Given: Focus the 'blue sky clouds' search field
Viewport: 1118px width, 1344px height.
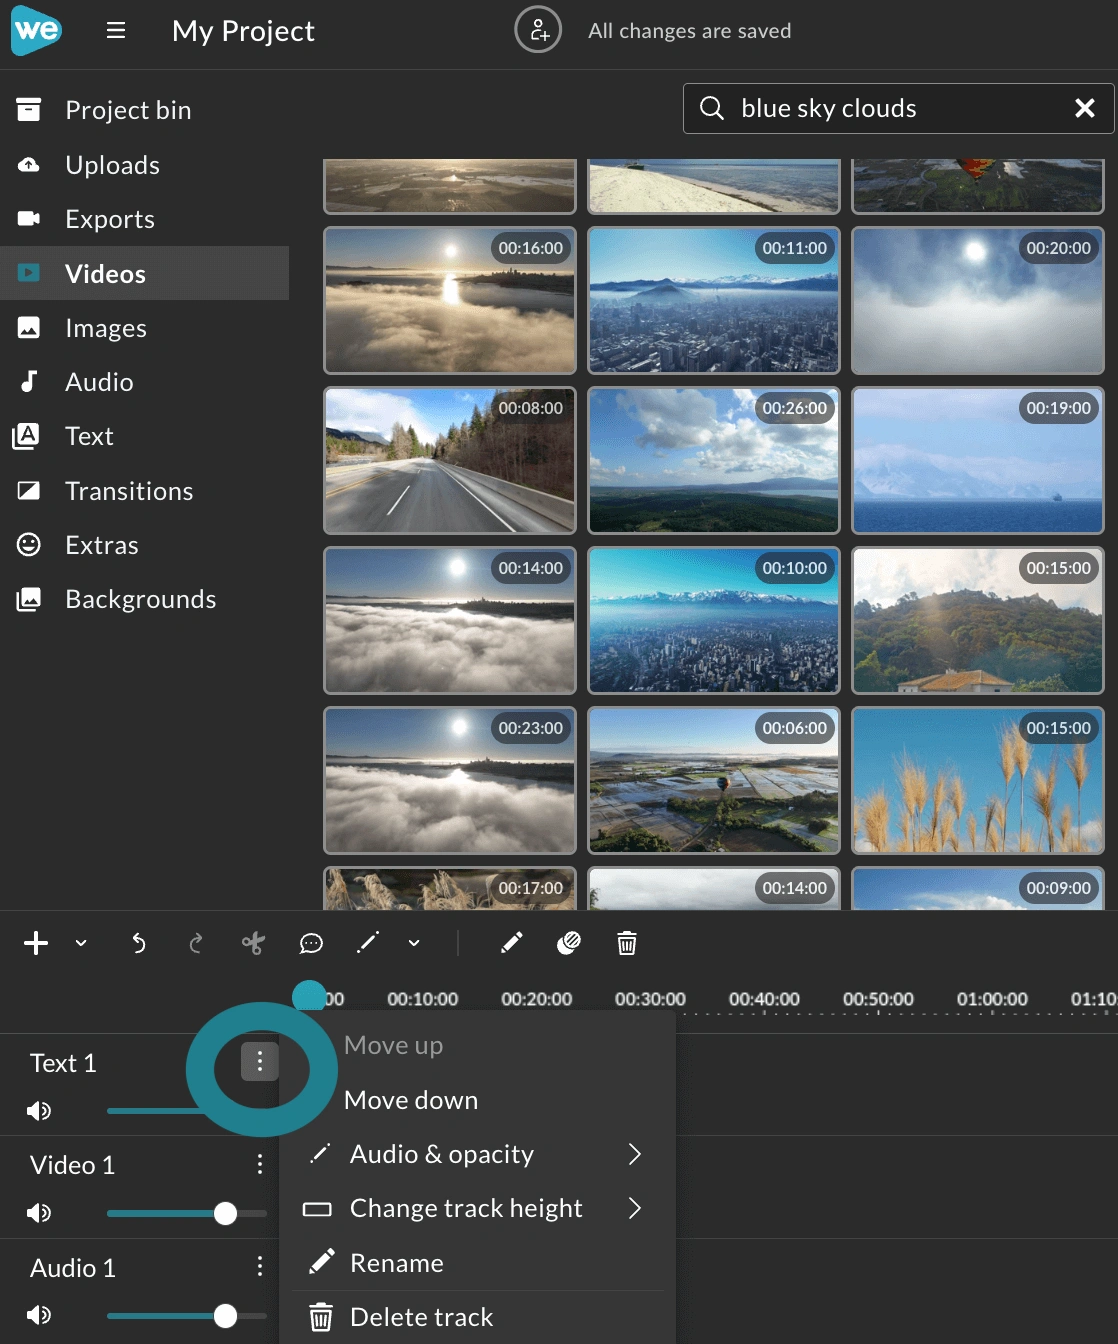Looking at the screenshot, I should 898,108.
